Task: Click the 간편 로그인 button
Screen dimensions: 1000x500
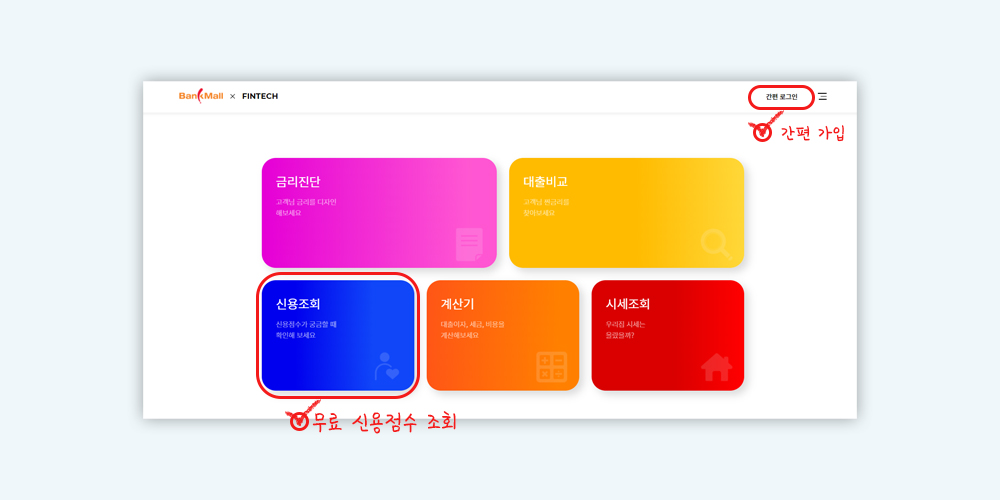Action: click(781, 97)
